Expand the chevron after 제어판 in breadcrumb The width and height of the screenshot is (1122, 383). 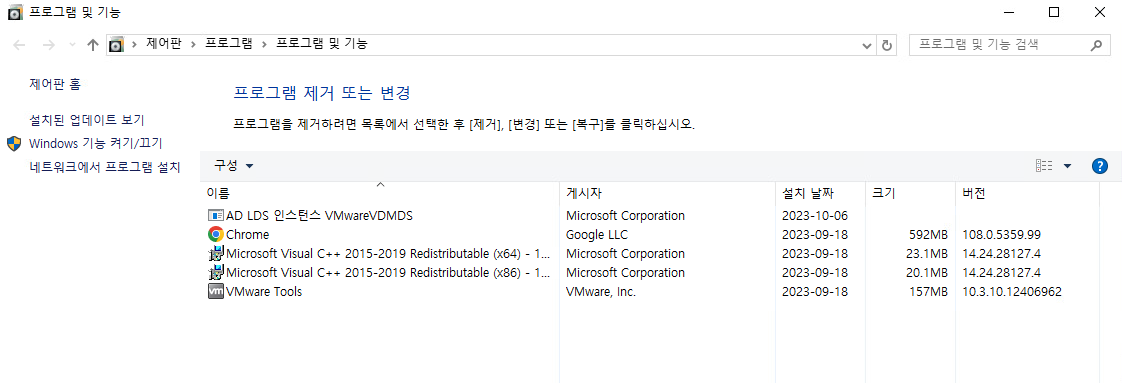(193, 44)
